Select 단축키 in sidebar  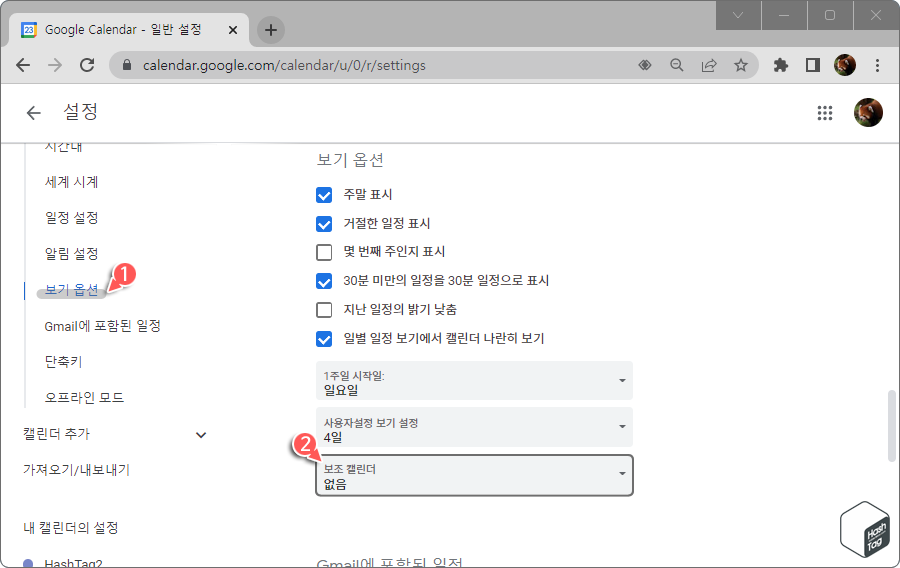63,361
